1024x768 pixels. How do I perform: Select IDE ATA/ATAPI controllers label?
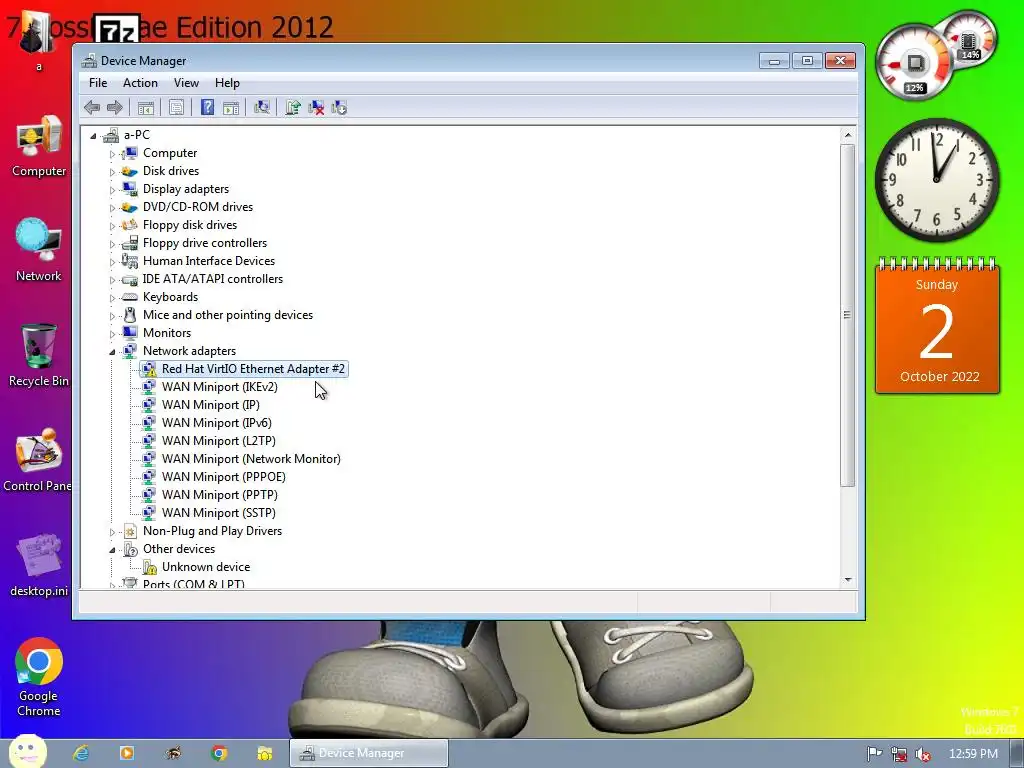click(213, 279)
